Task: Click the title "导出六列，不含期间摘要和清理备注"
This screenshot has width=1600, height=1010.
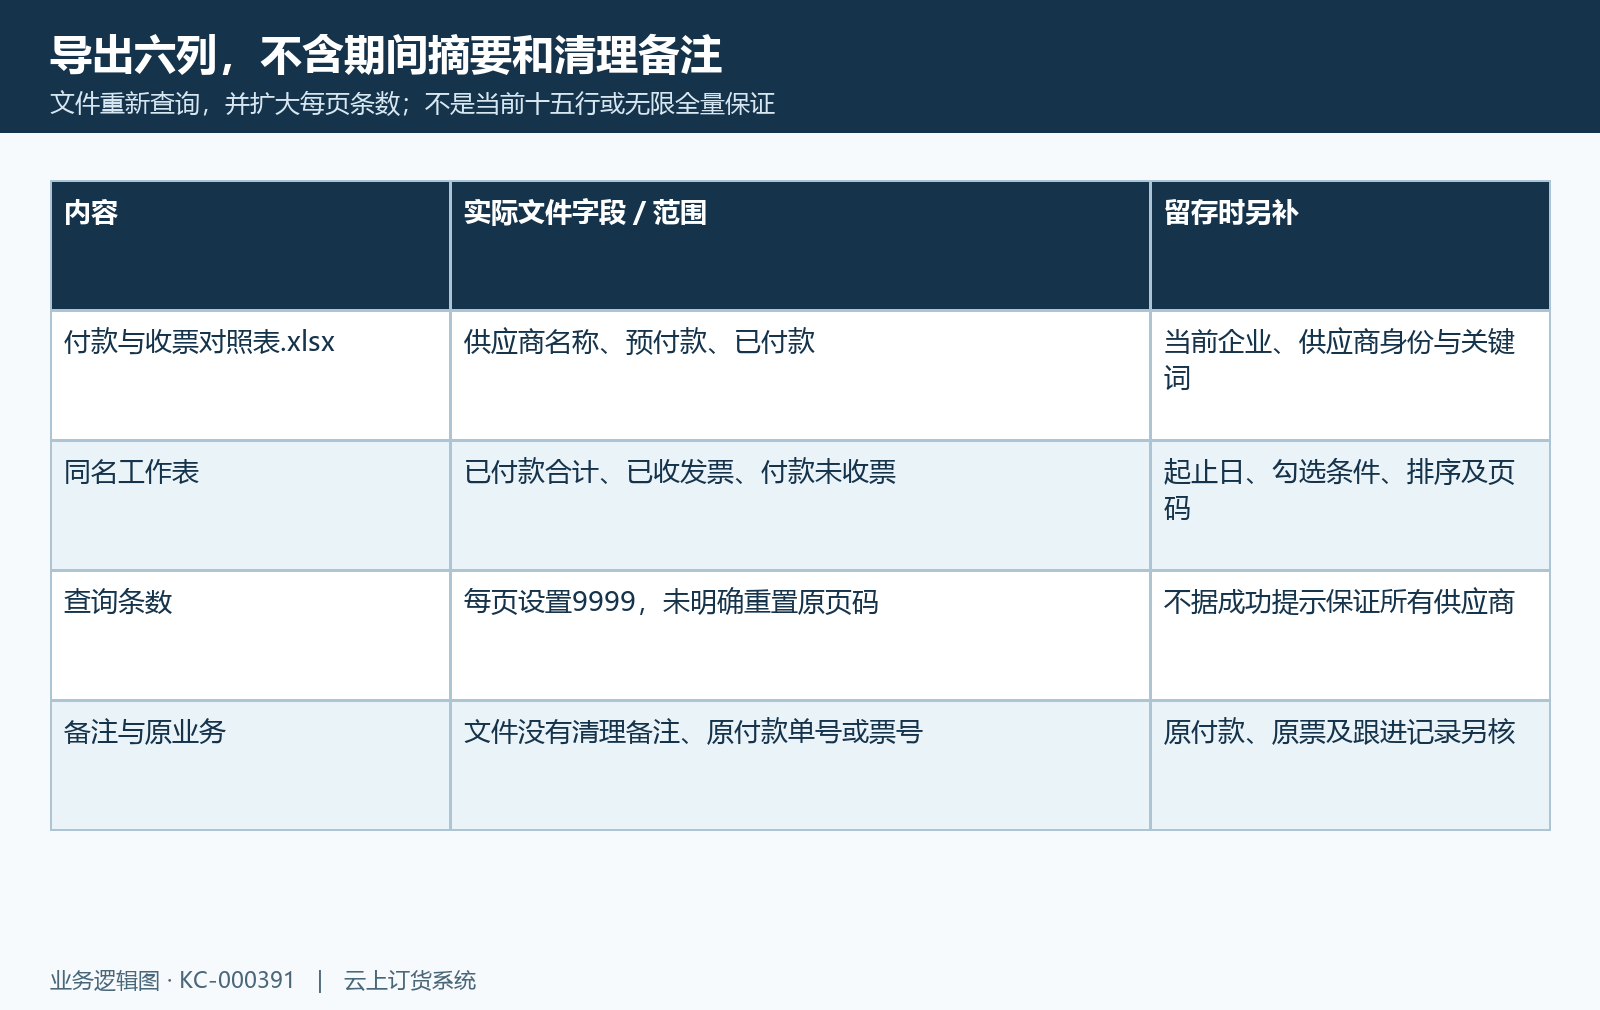Action: [x=386, y=55]
